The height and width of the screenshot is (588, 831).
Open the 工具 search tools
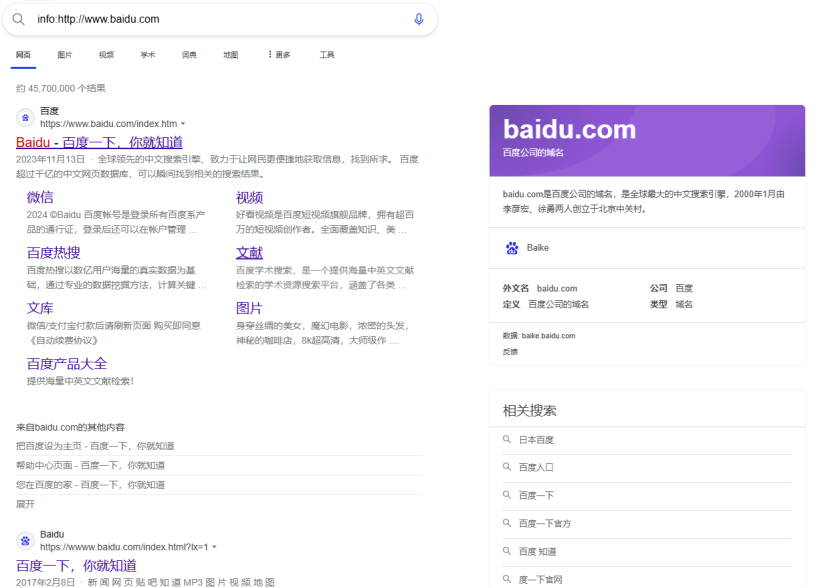point(327,55)
